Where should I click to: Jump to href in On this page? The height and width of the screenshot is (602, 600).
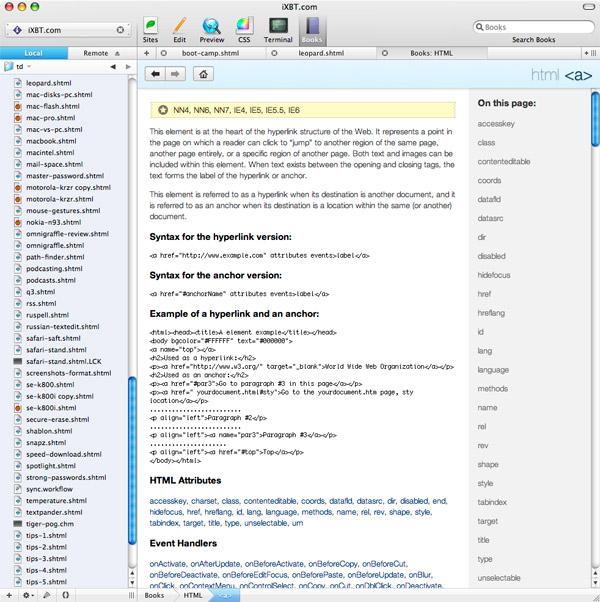pyautogui.click(x=484, y=294)
